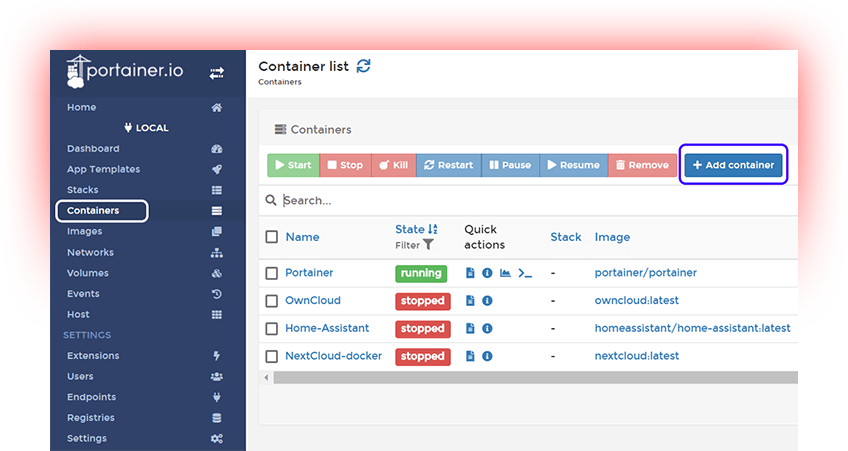This screenshot has width=848, height=451.
Task: Click the horizontal scrollbar left arrow
Action: coord(266,377)
